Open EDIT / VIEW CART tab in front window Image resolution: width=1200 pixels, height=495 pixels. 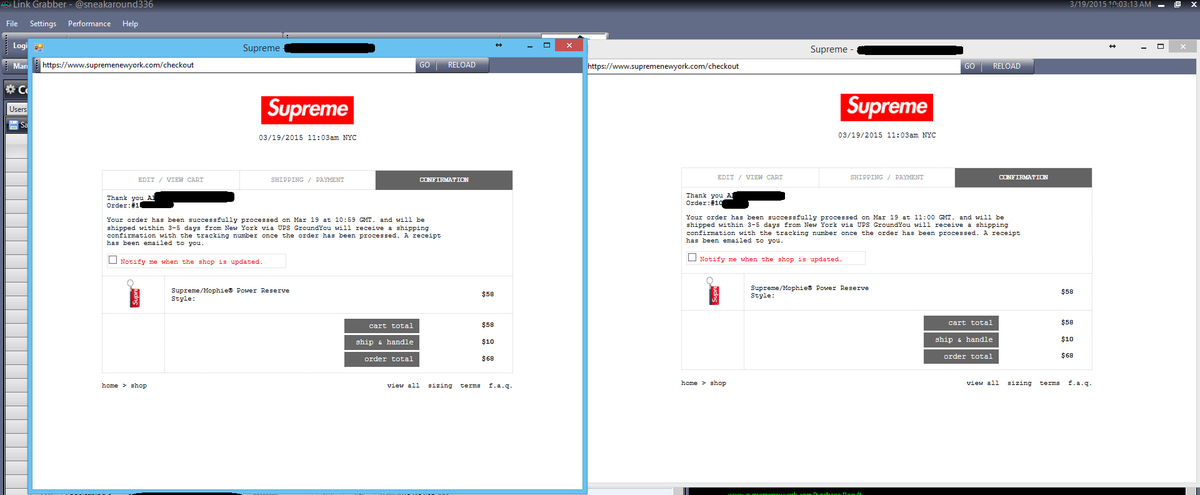coord(169,180)
